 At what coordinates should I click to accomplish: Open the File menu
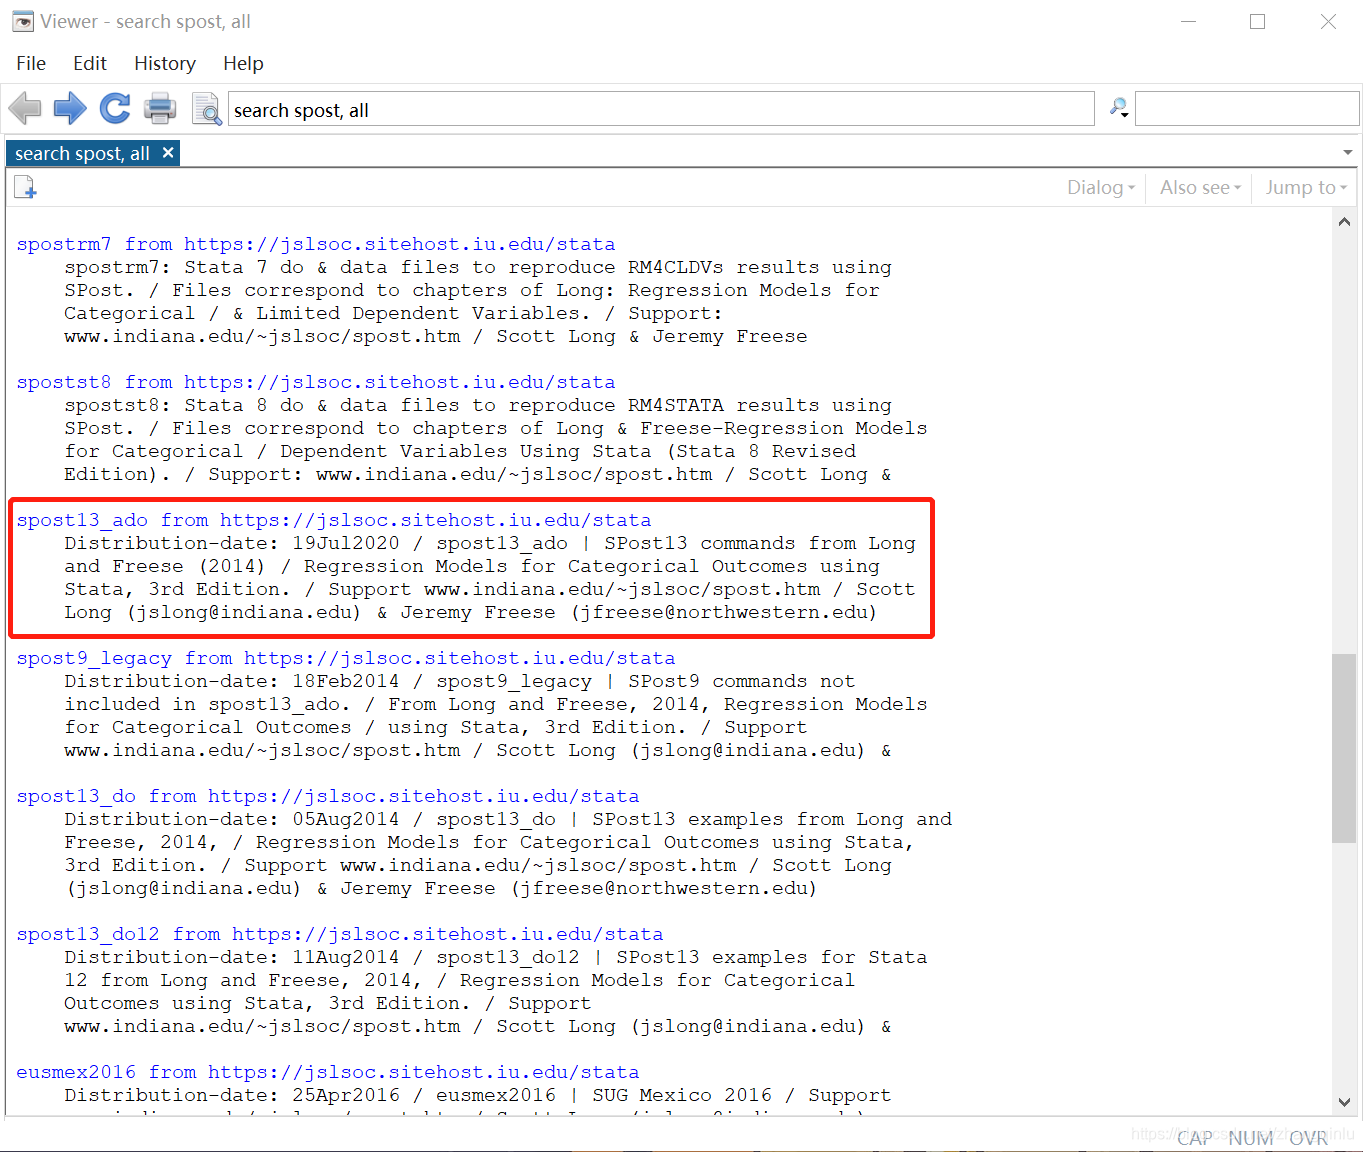point(31,63)
